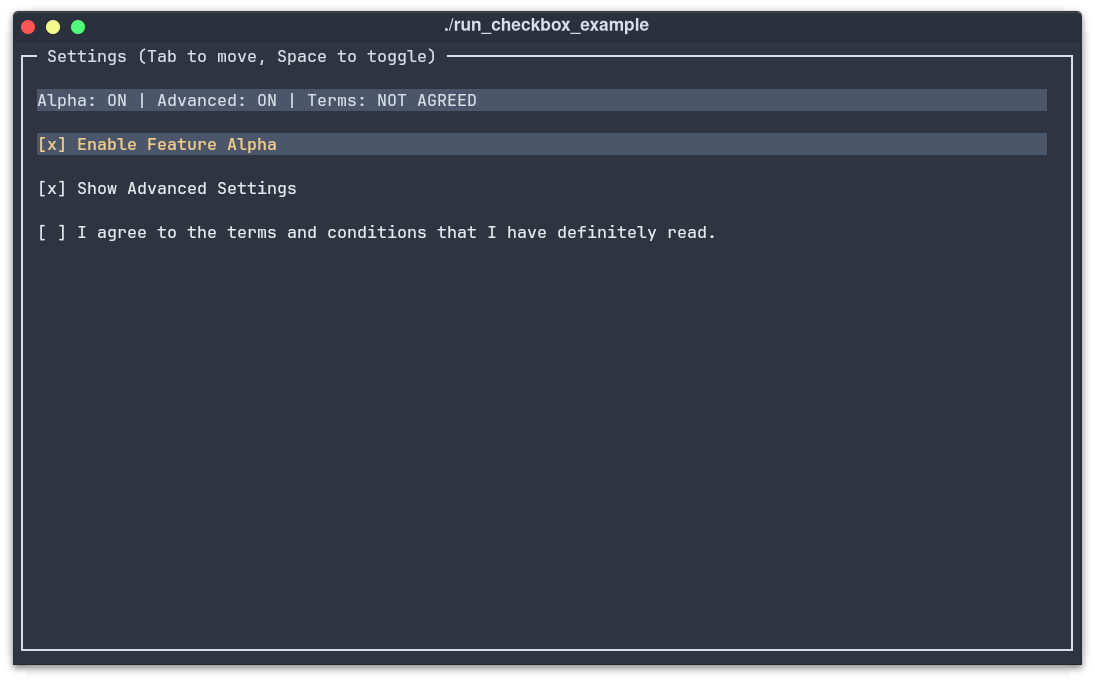Select the Show Advanced Settings label

point(186,189)
